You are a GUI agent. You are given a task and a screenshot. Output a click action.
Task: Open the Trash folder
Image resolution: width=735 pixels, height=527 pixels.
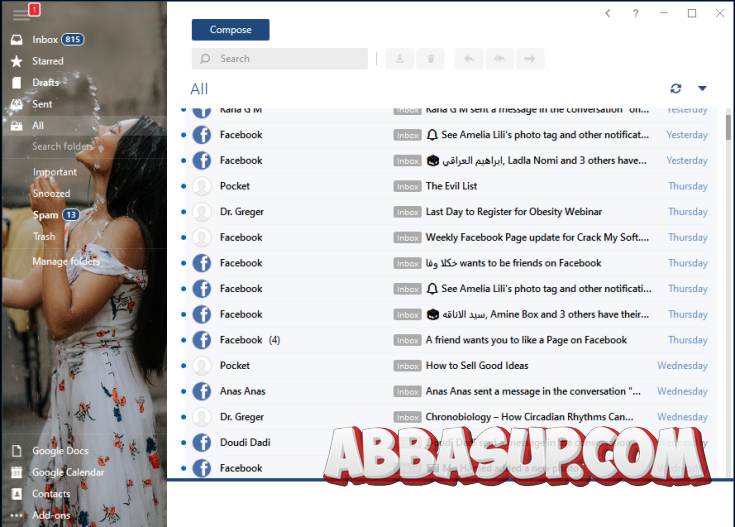point(44,236)
